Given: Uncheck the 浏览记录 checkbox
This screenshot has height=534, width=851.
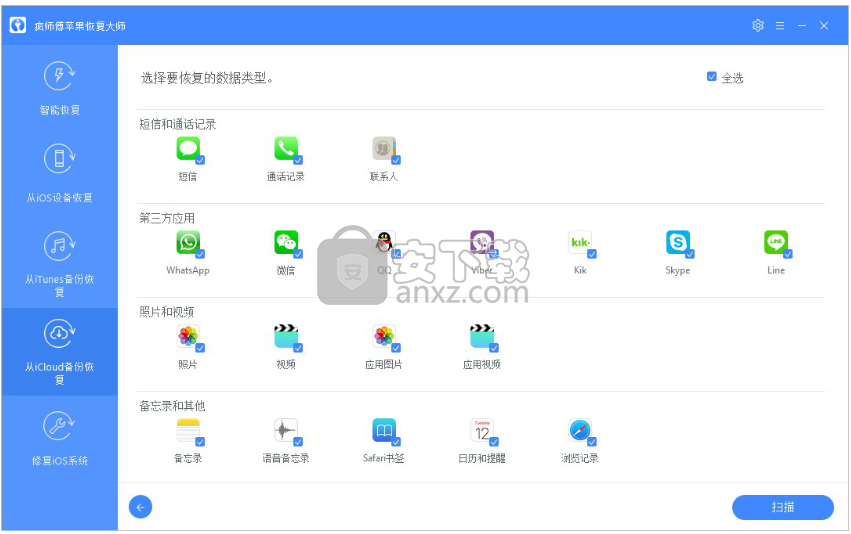Looking at the screenshot, I should pyautogui.click(x=592, y=442).
